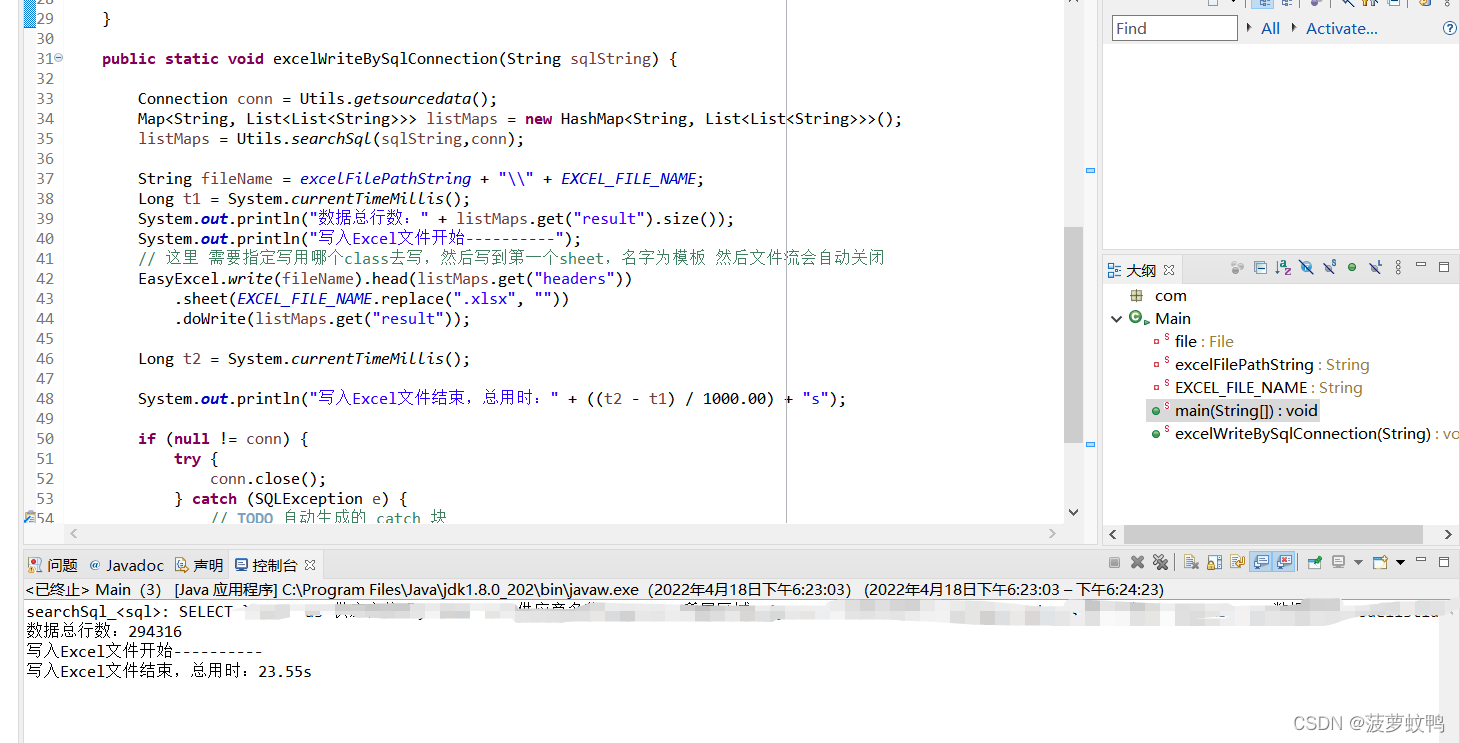Open outline View Menu three dots

[x=1398, y=267]
